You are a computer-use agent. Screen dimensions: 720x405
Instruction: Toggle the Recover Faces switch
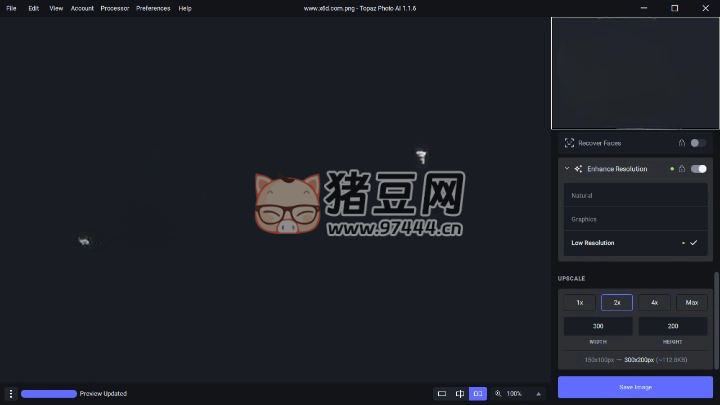698,143
